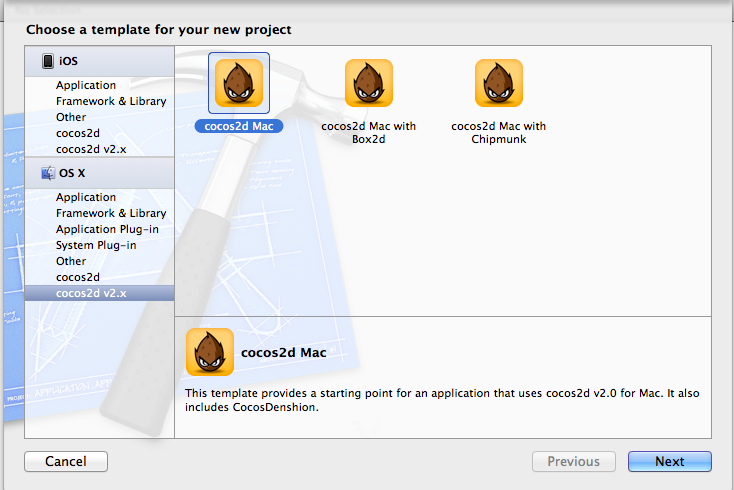The image size is (734, 490).
Task: Select highlighted cocos2d v2.x under OS X
Action: click(x=99, y=293)
